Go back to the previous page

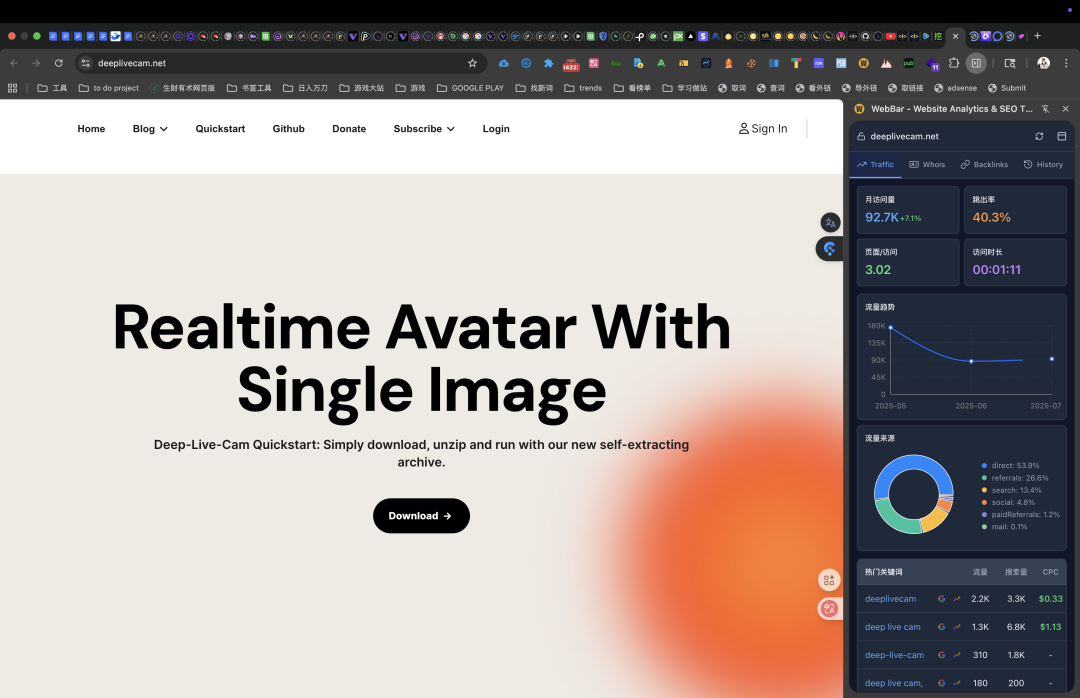pyautogui.click(x=14, y=63)
